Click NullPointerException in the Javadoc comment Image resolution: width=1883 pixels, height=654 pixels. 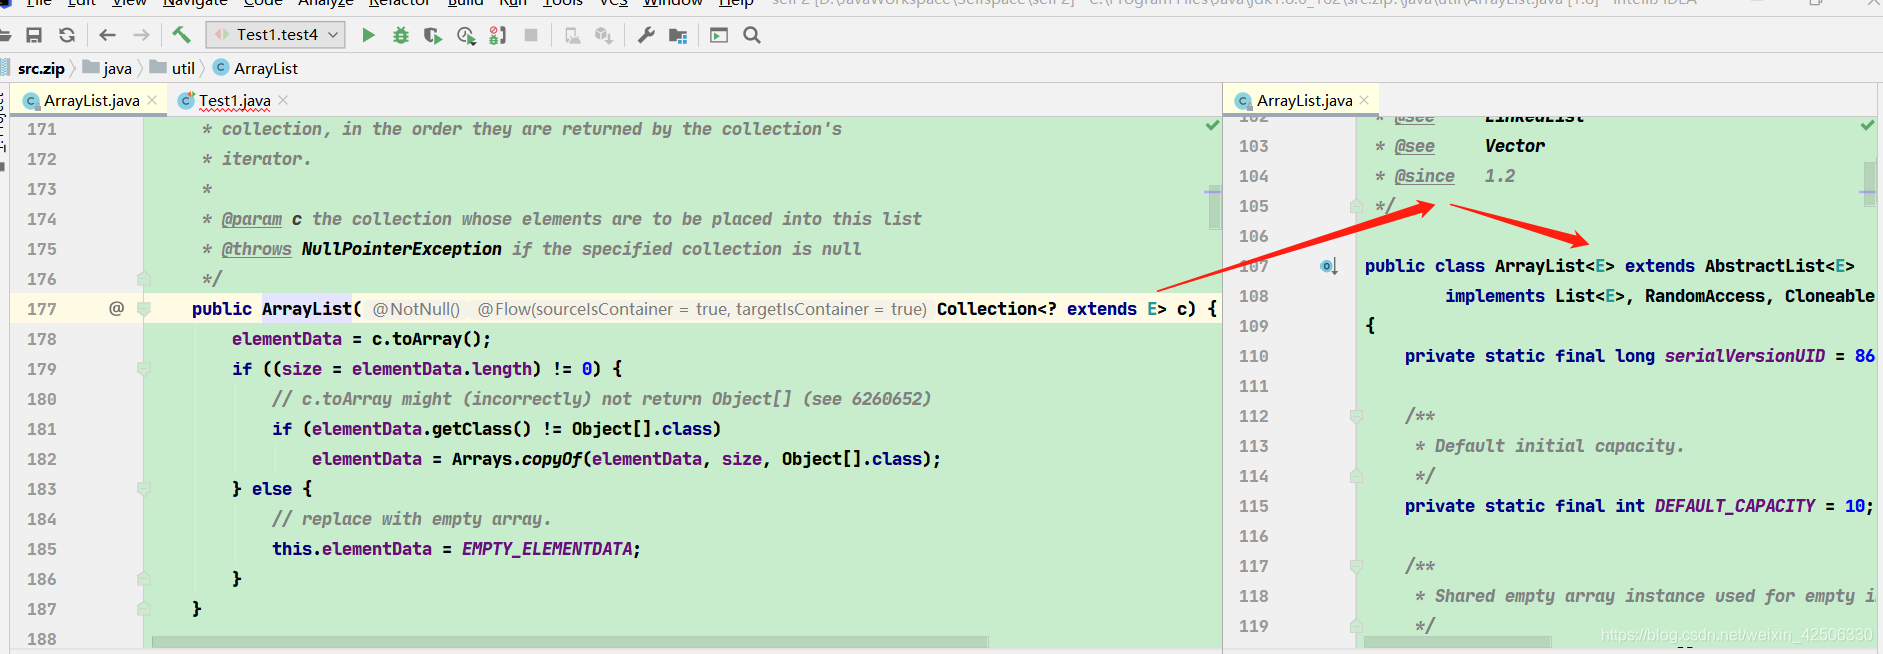(402, 249)
